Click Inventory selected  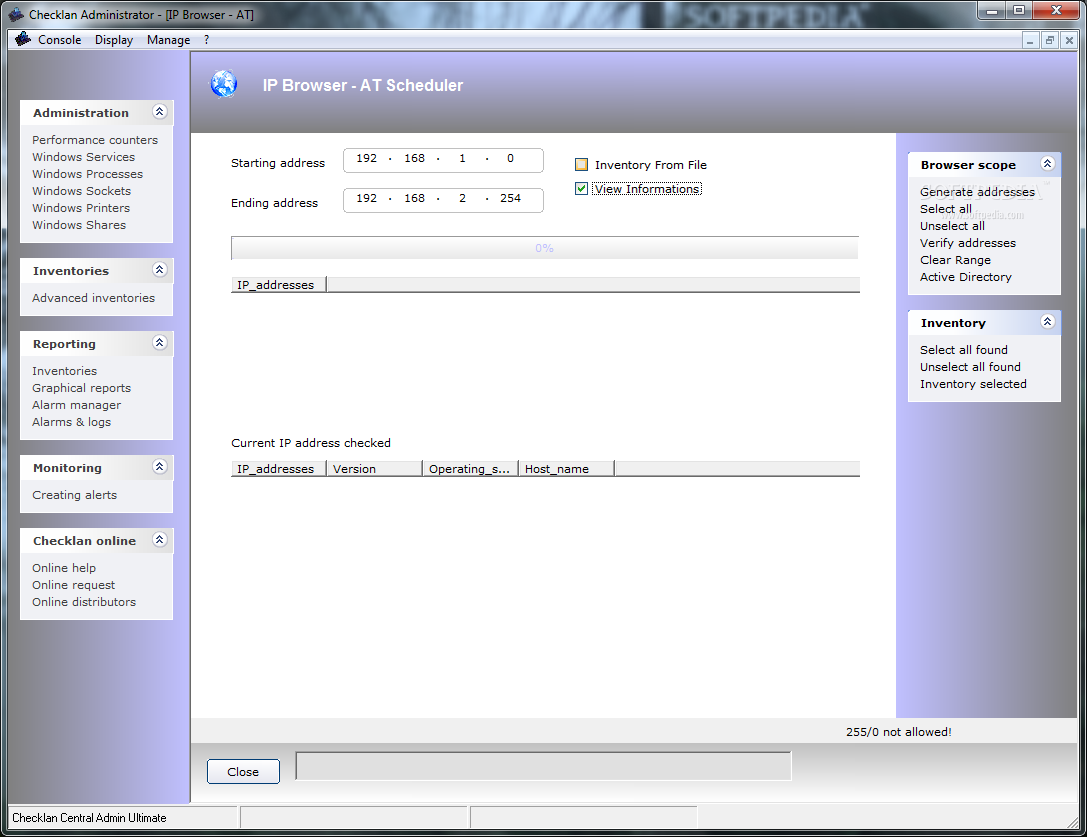tap(973, 384)
